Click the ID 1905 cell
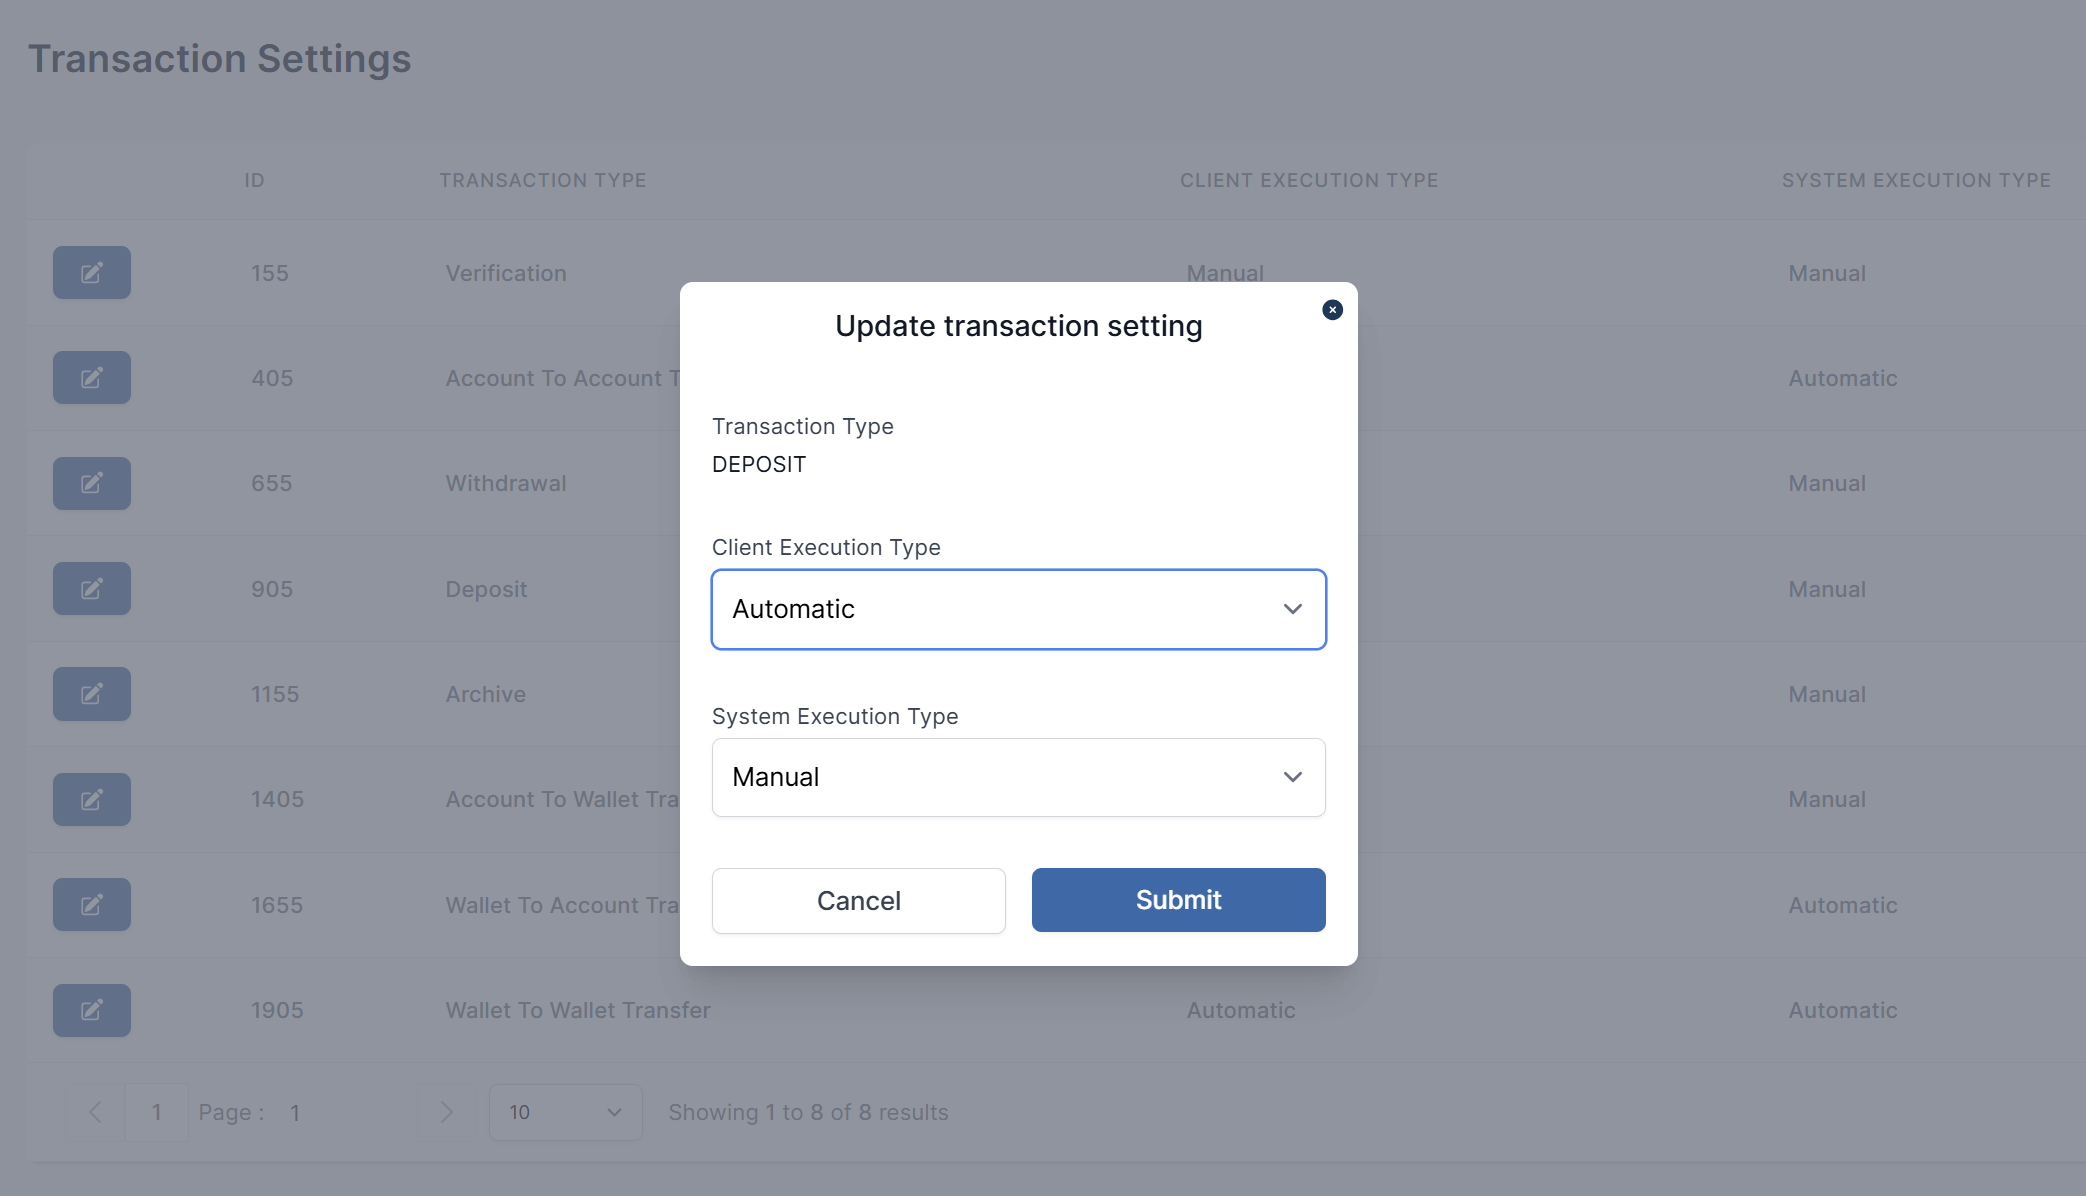Viewport: 2086px width, 1196px height. pos(277,1010)
